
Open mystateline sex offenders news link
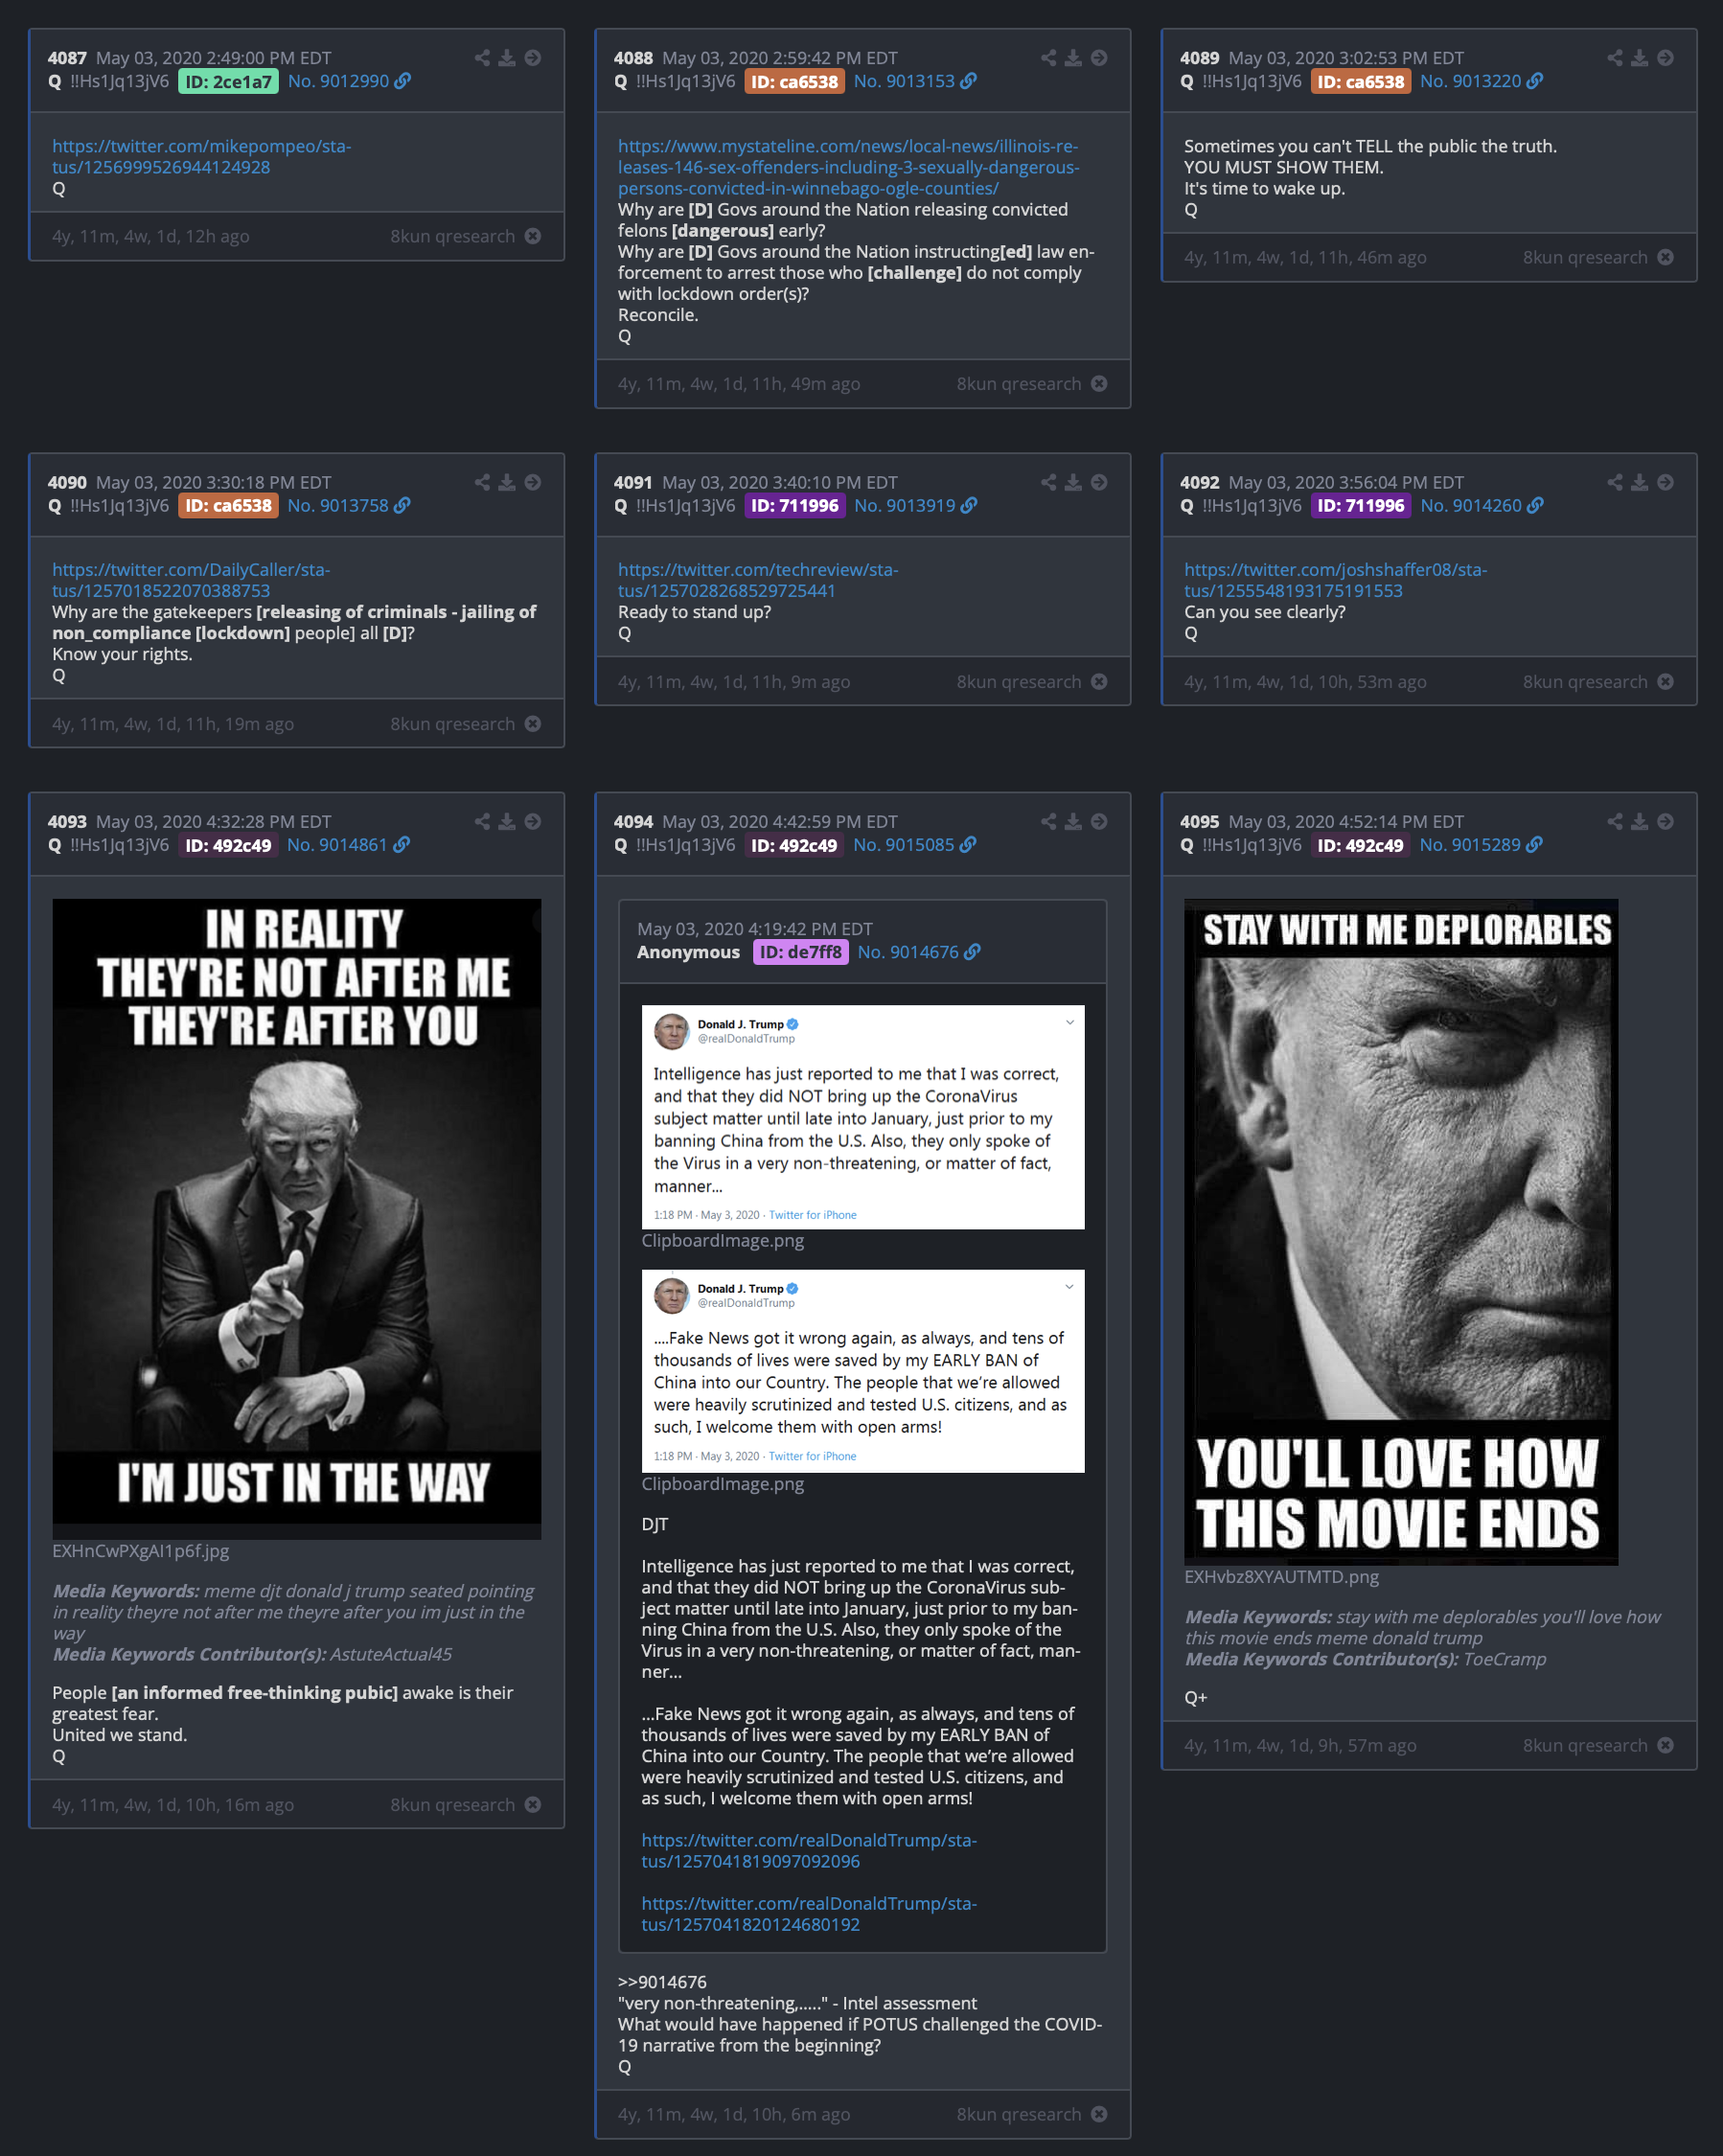click(x=848, y=167)
